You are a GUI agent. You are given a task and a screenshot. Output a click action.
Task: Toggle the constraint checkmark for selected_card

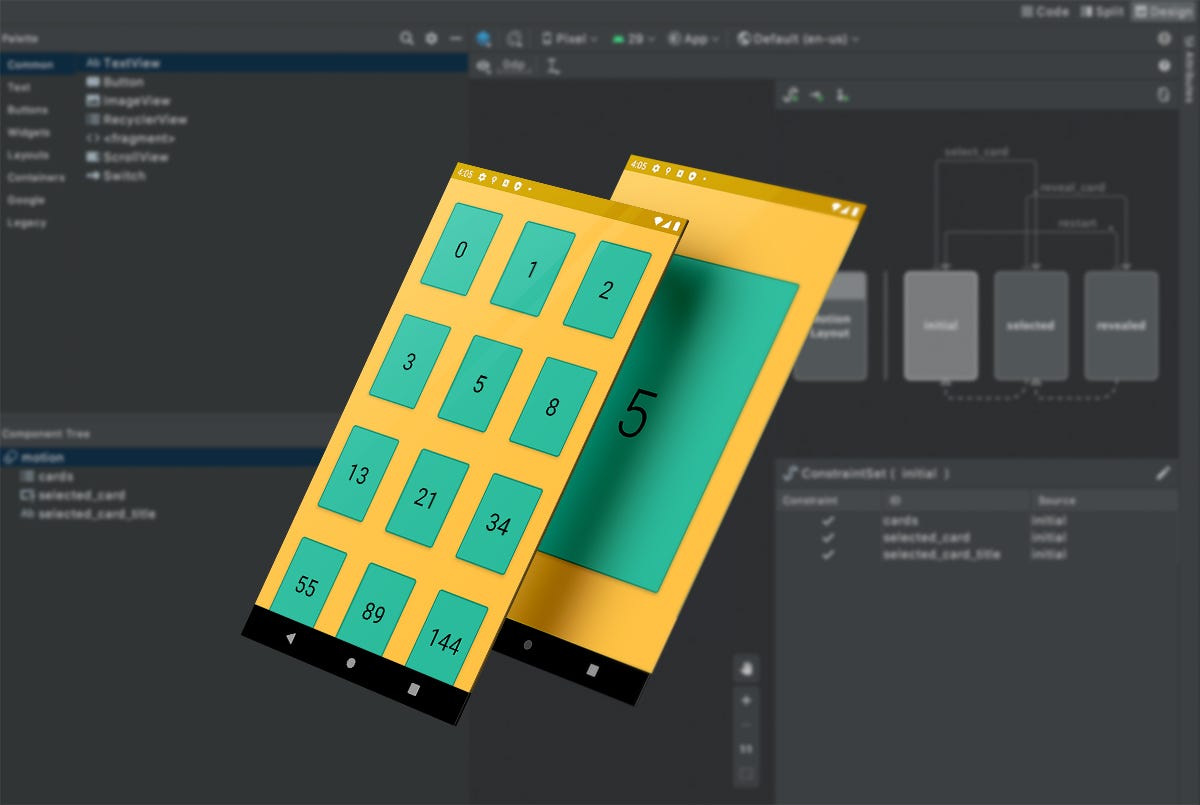coord(828,537)
